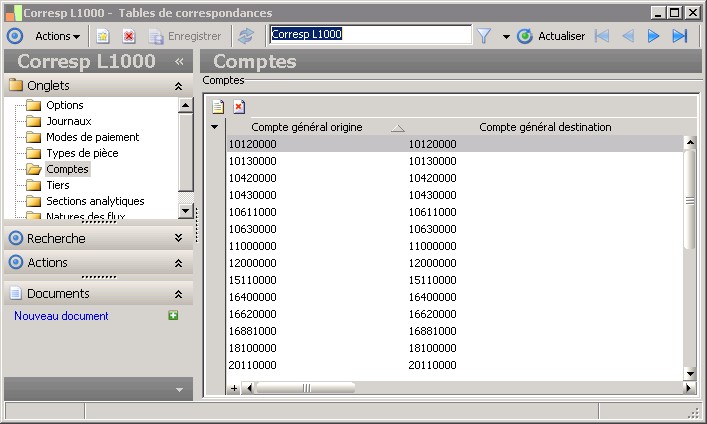This screenshot has width=707, height=424.
Task: Click the refresh arrows icon beside Enregistrer
Action: point(246,36)
